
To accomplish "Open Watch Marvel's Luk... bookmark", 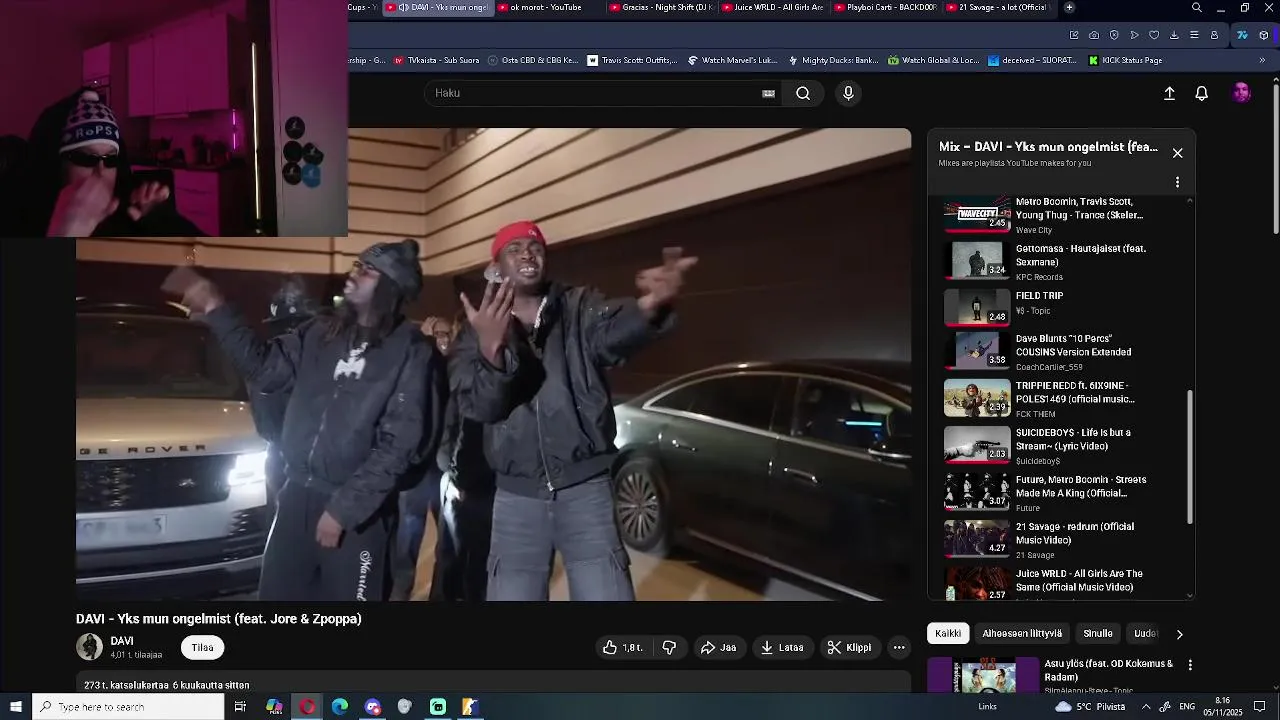I will 732,60.
